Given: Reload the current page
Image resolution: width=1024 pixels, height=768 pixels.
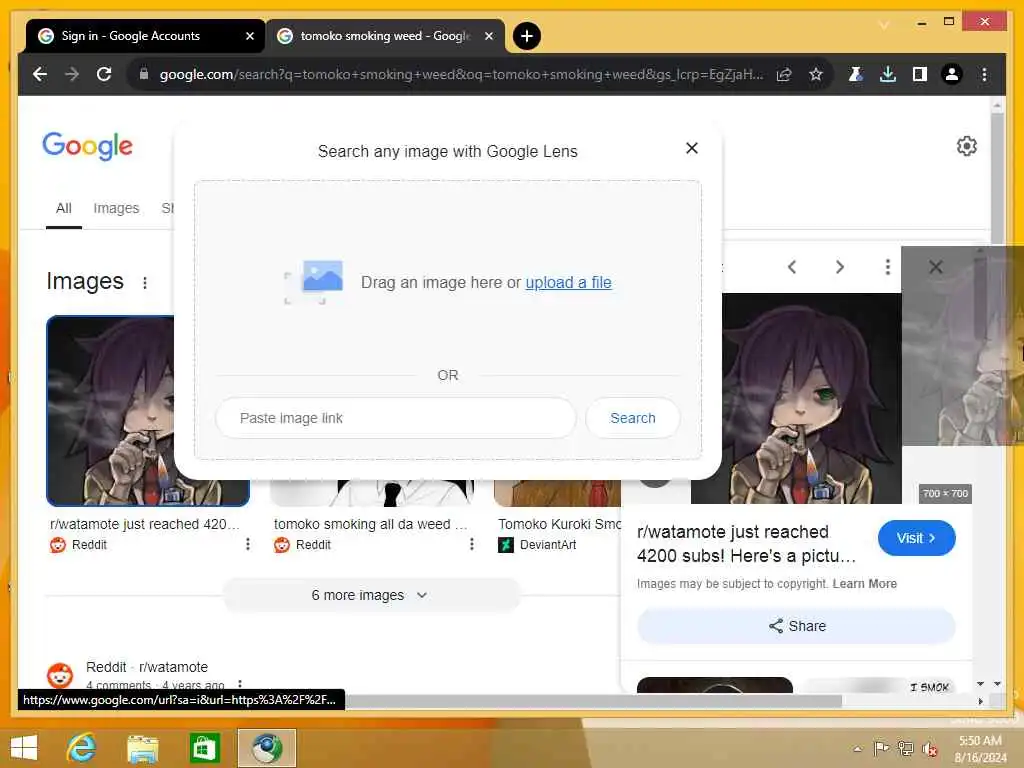Looking at the screenshot, I should [x=104, y=74].
